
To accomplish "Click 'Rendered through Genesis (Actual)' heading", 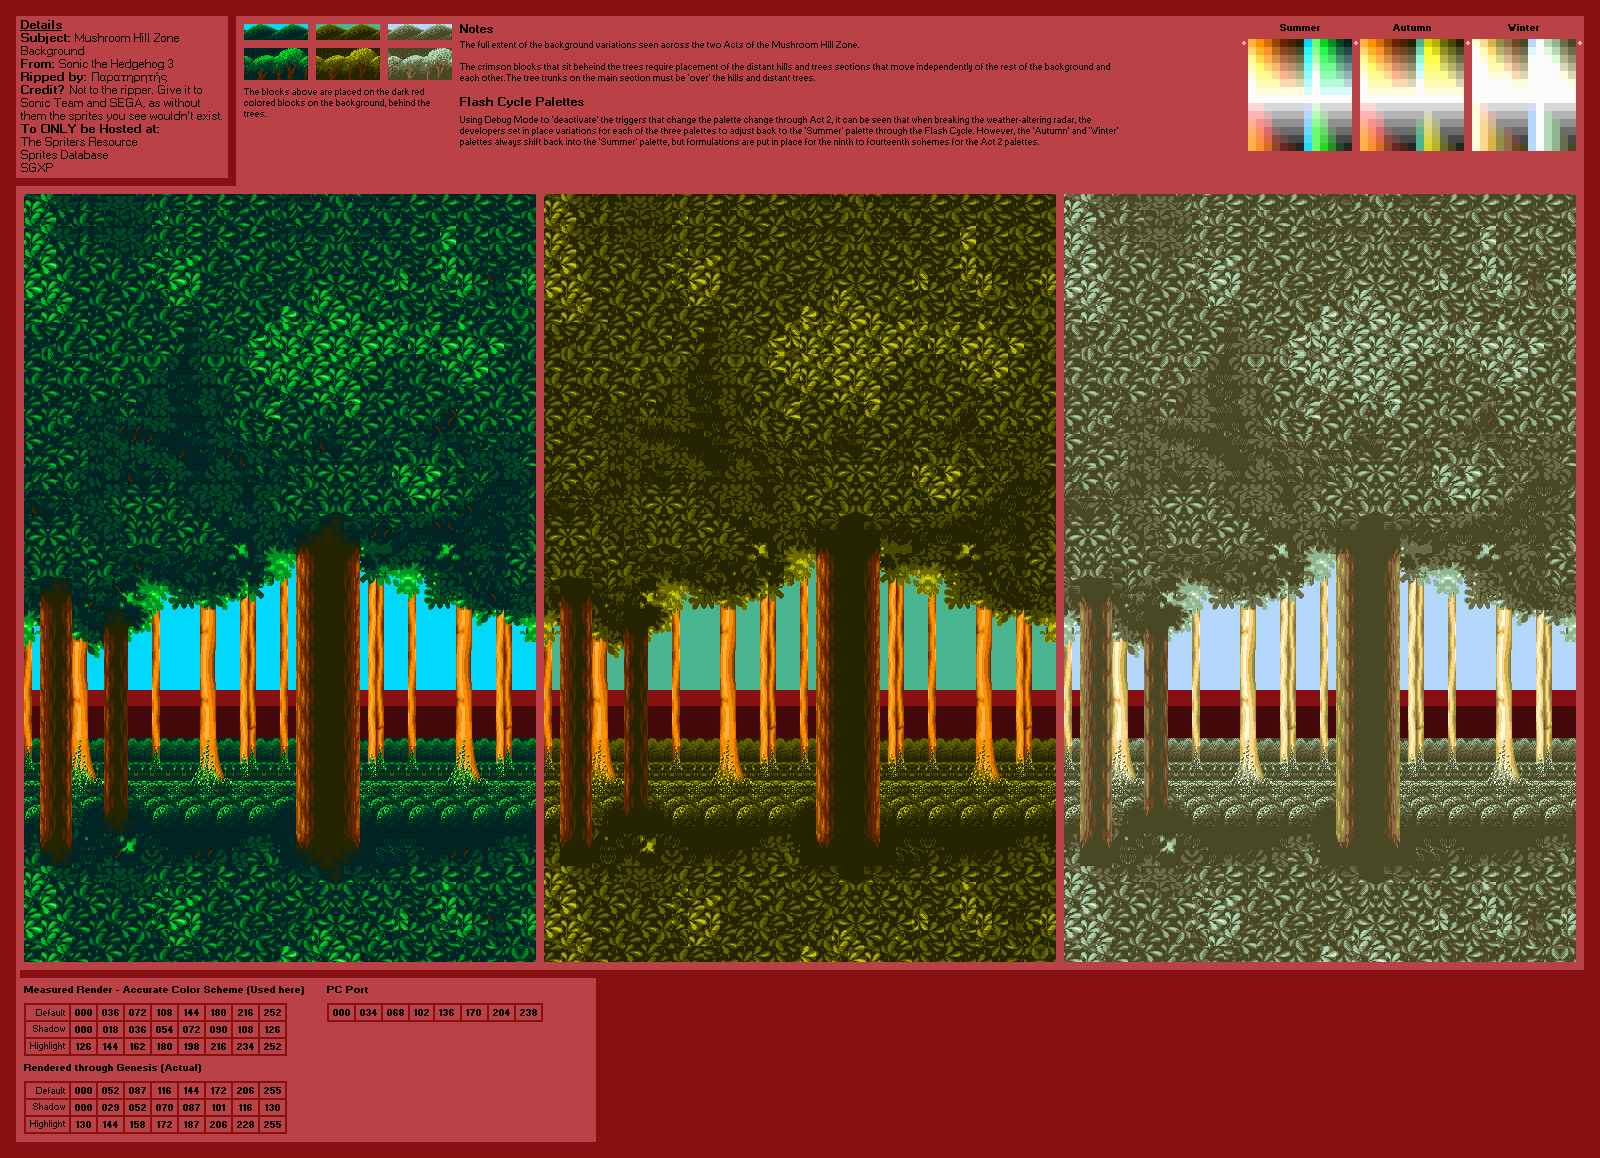I will click(112, 1068).
